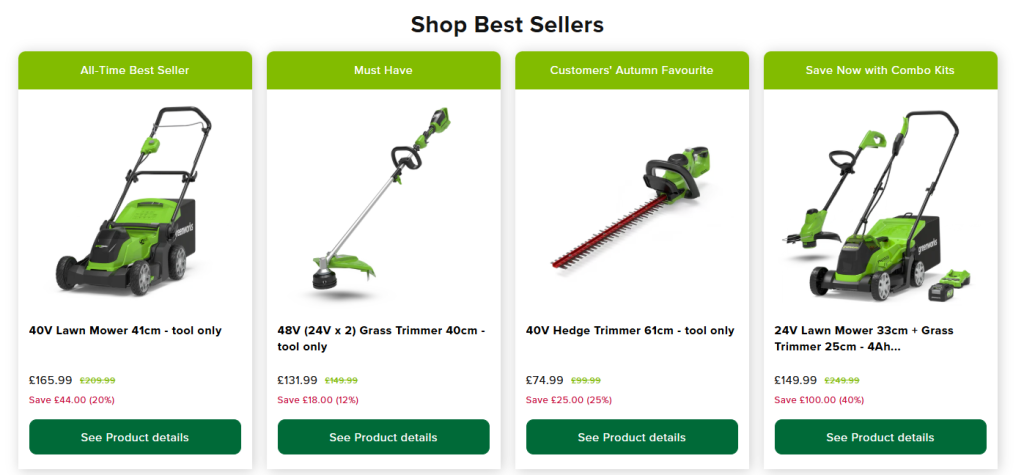Screen dimensions: 1024x475
Task: Click the lawn mower combo kit image
Action: (880, 206)
